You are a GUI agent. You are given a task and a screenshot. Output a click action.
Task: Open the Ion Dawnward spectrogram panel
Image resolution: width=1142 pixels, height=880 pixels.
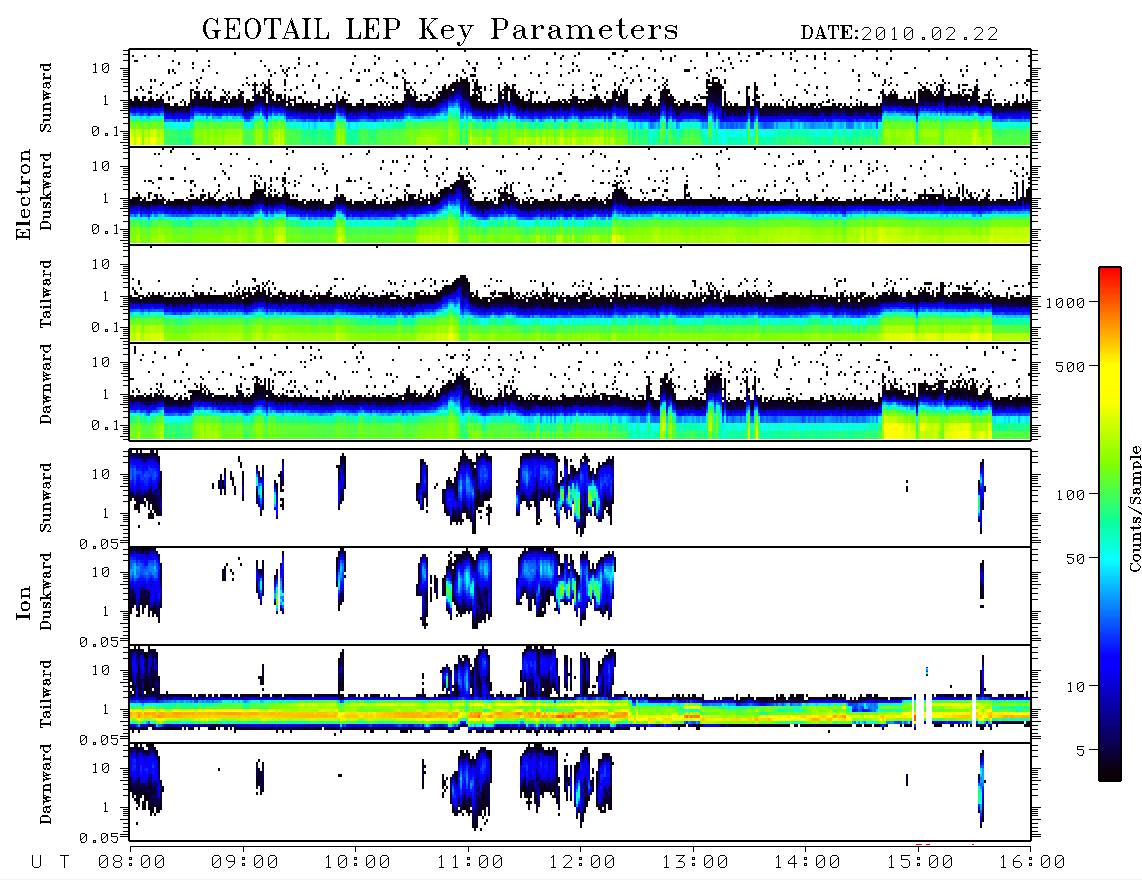(x=580, y=792)
